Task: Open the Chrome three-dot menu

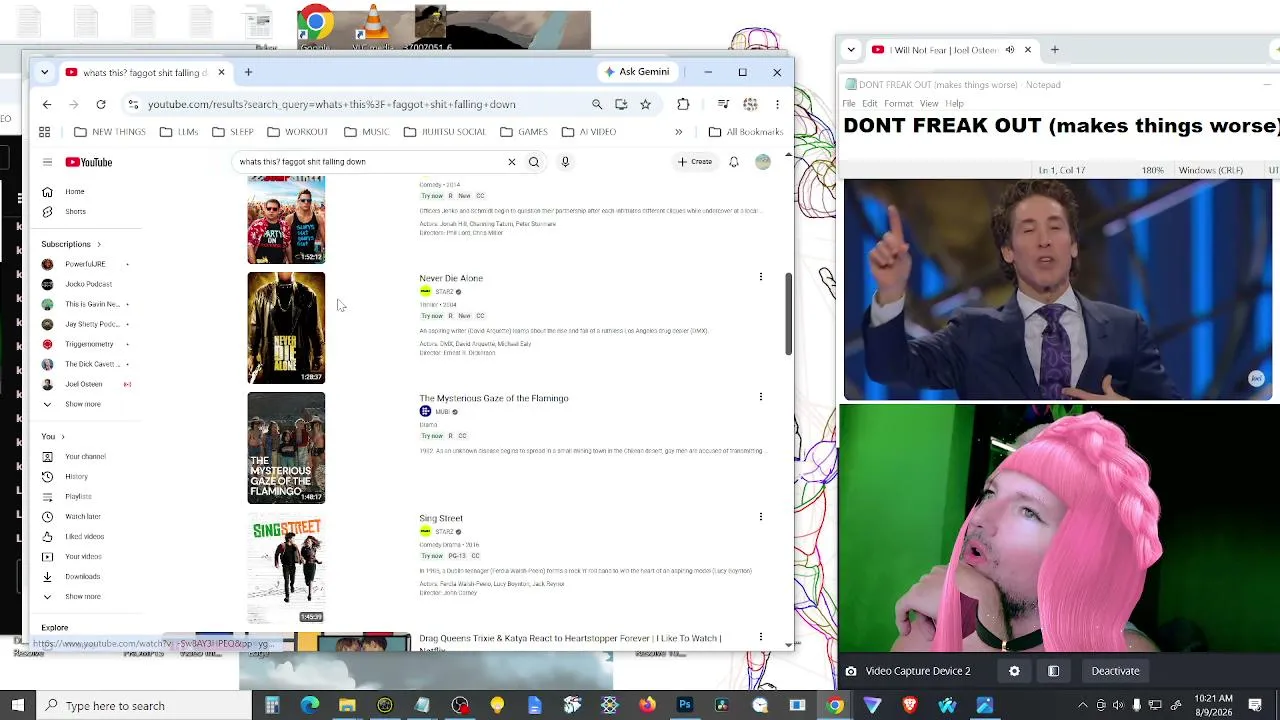Action: click(777, 104)
